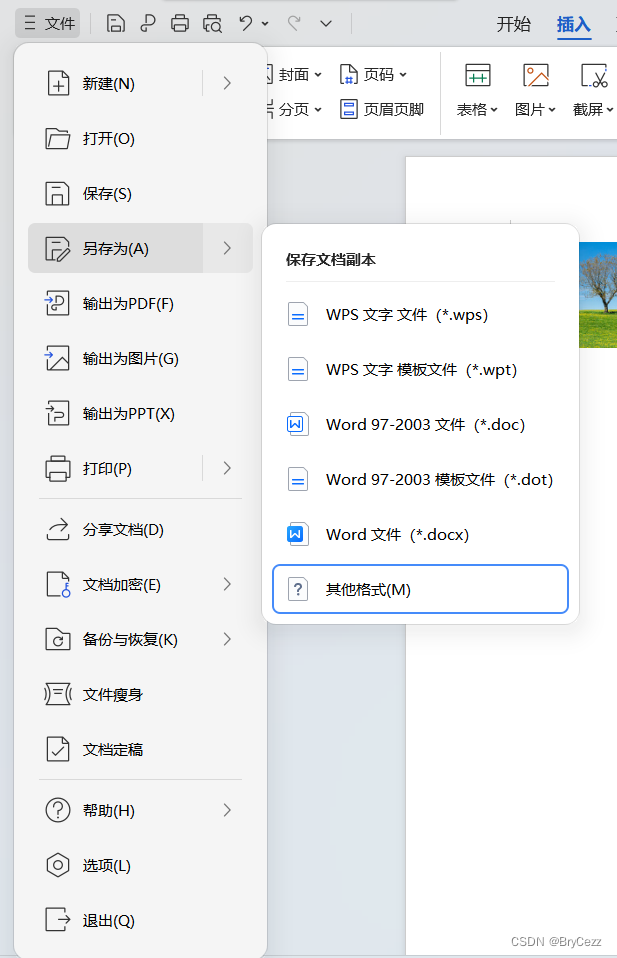The image size is (617, 958).
Task: Open 文档加密(E) entry
Action: click(x=141, y=585)
